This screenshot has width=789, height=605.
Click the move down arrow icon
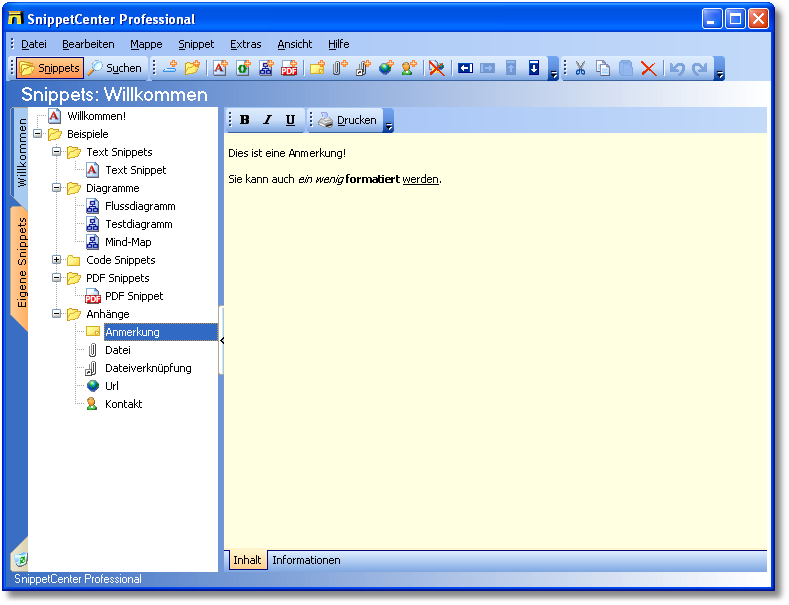click(x=534, y=67)
